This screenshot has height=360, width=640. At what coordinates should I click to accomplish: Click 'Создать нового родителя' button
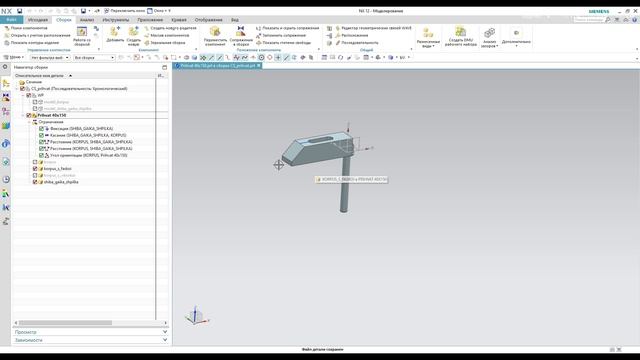[170, 28]
